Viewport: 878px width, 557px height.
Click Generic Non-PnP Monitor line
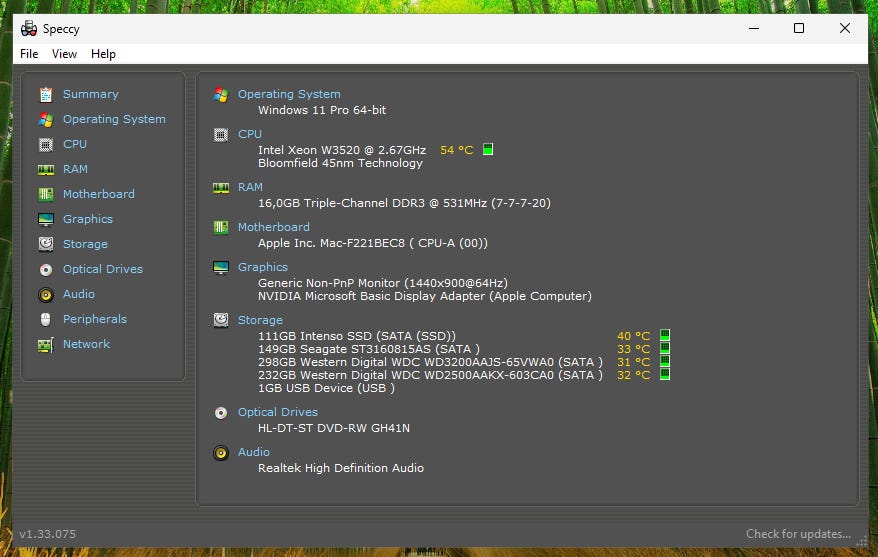pyautogui.click(x=382, y=283)
